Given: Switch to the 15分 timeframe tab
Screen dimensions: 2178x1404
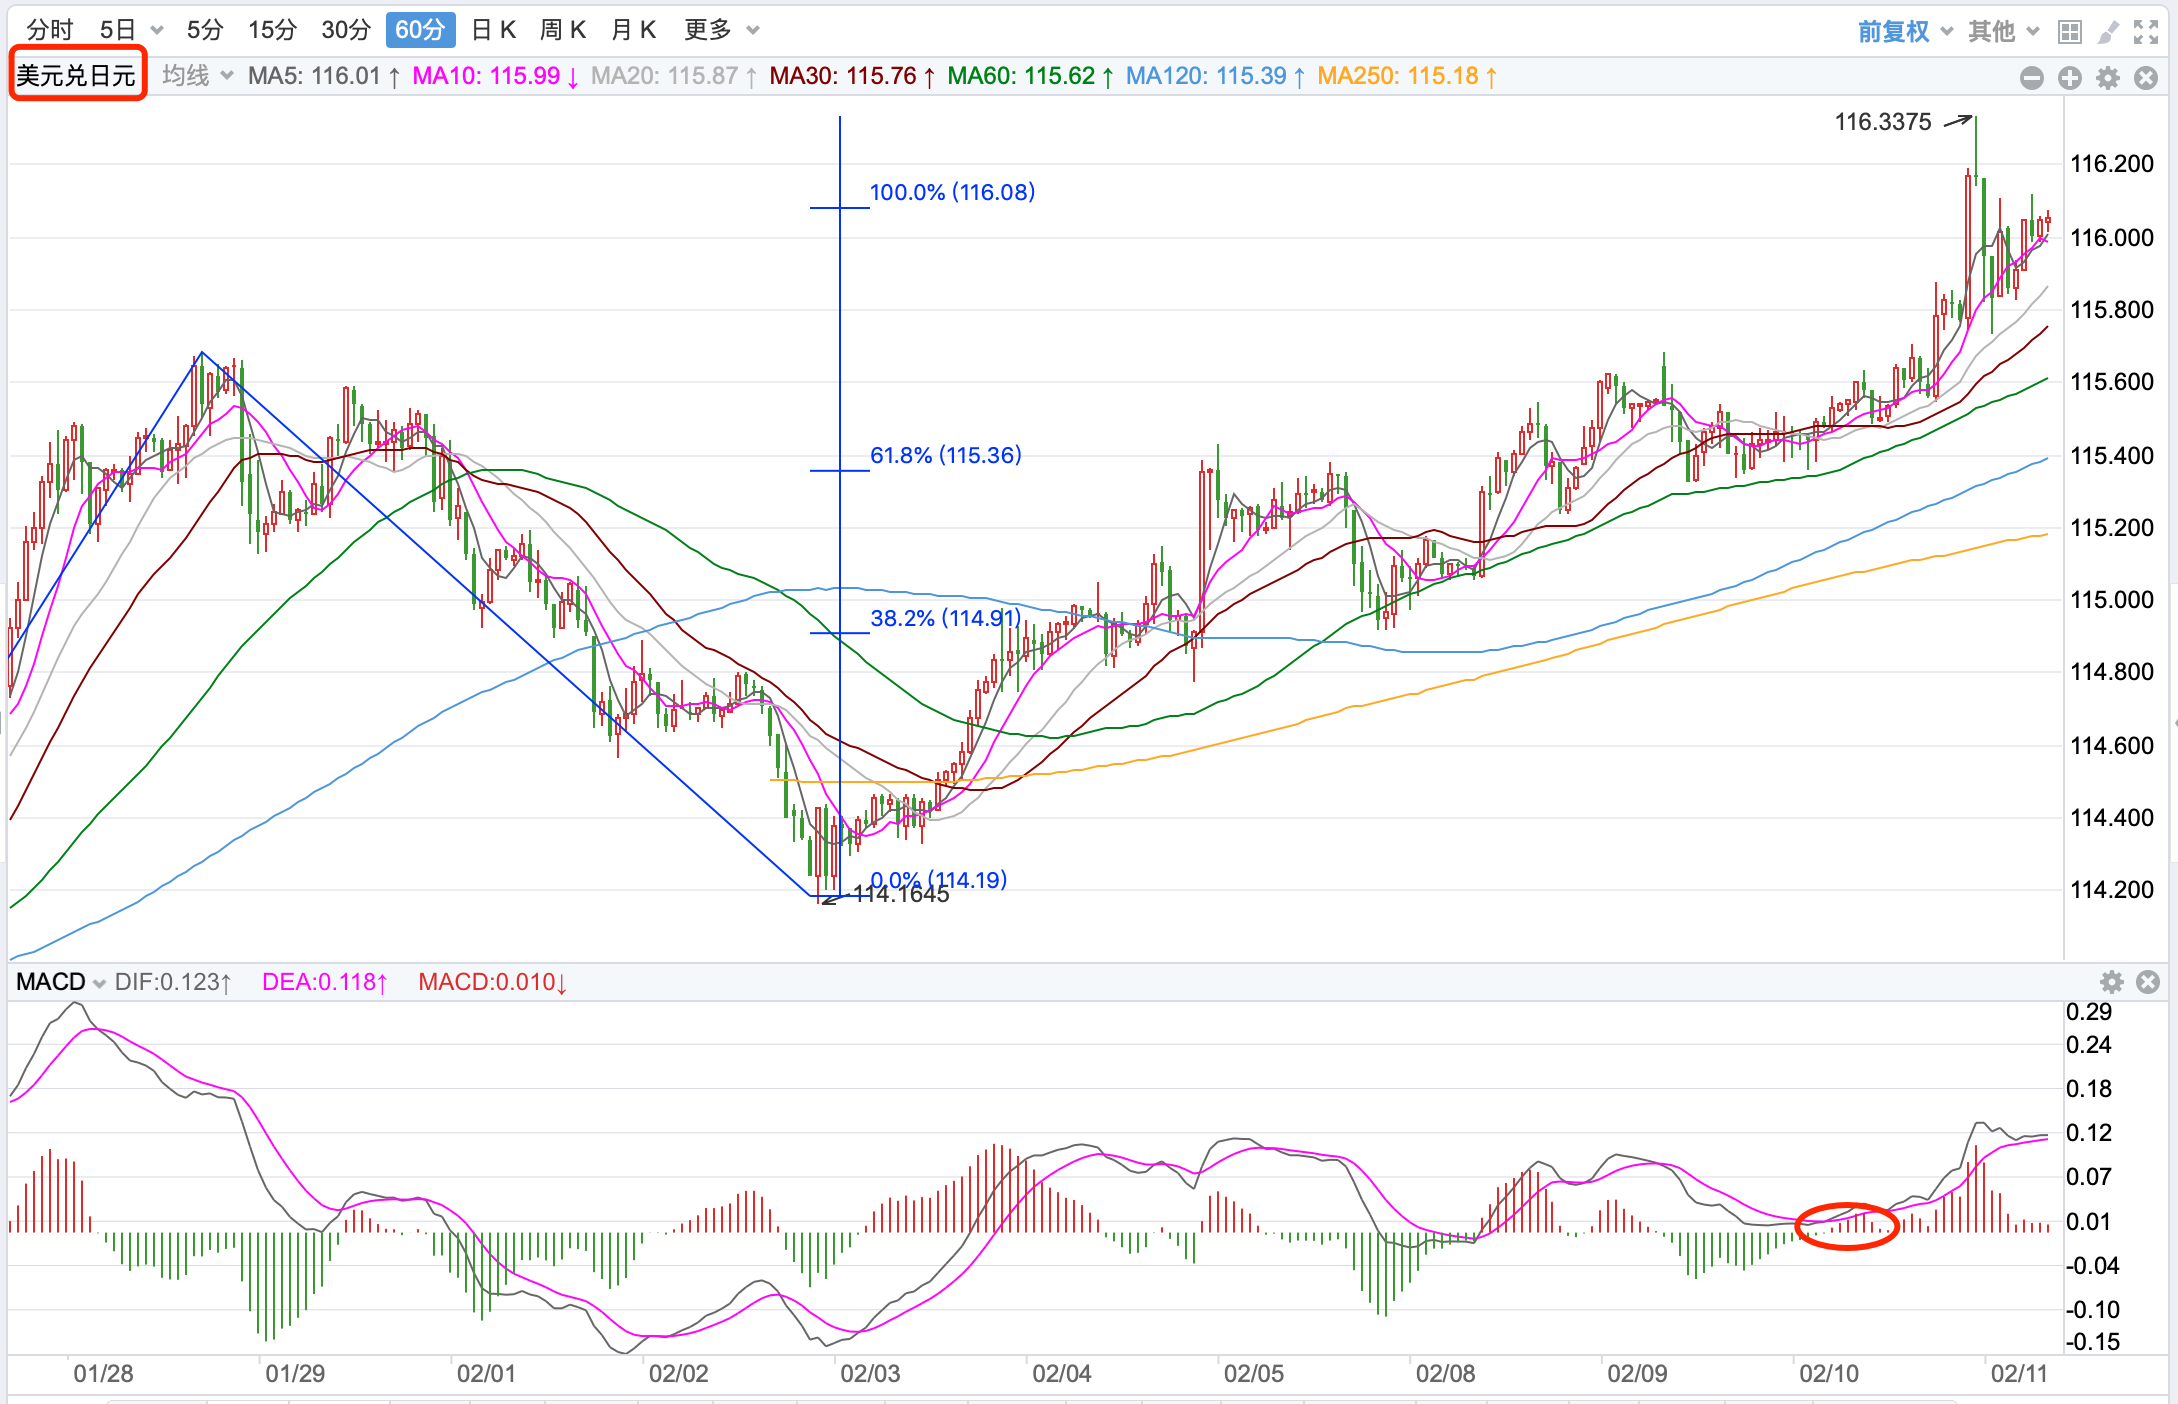Looking at the screenshot, I should click(272, 30).
